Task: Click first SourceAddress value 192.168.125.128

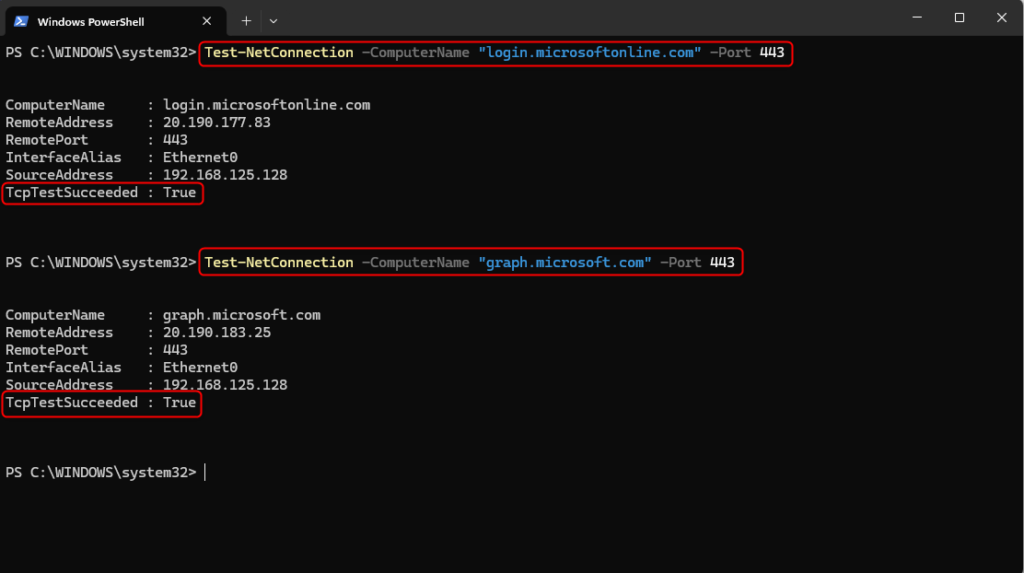Action: click(225, 175)
